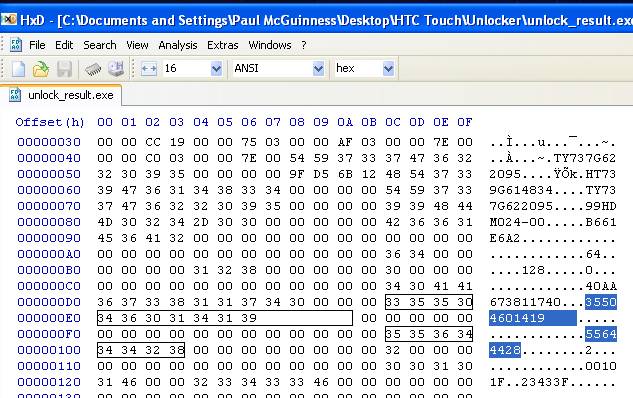Click highlighted decoded text 4428
The width and height of the screenshot is (633, 398).
(505, 350)
